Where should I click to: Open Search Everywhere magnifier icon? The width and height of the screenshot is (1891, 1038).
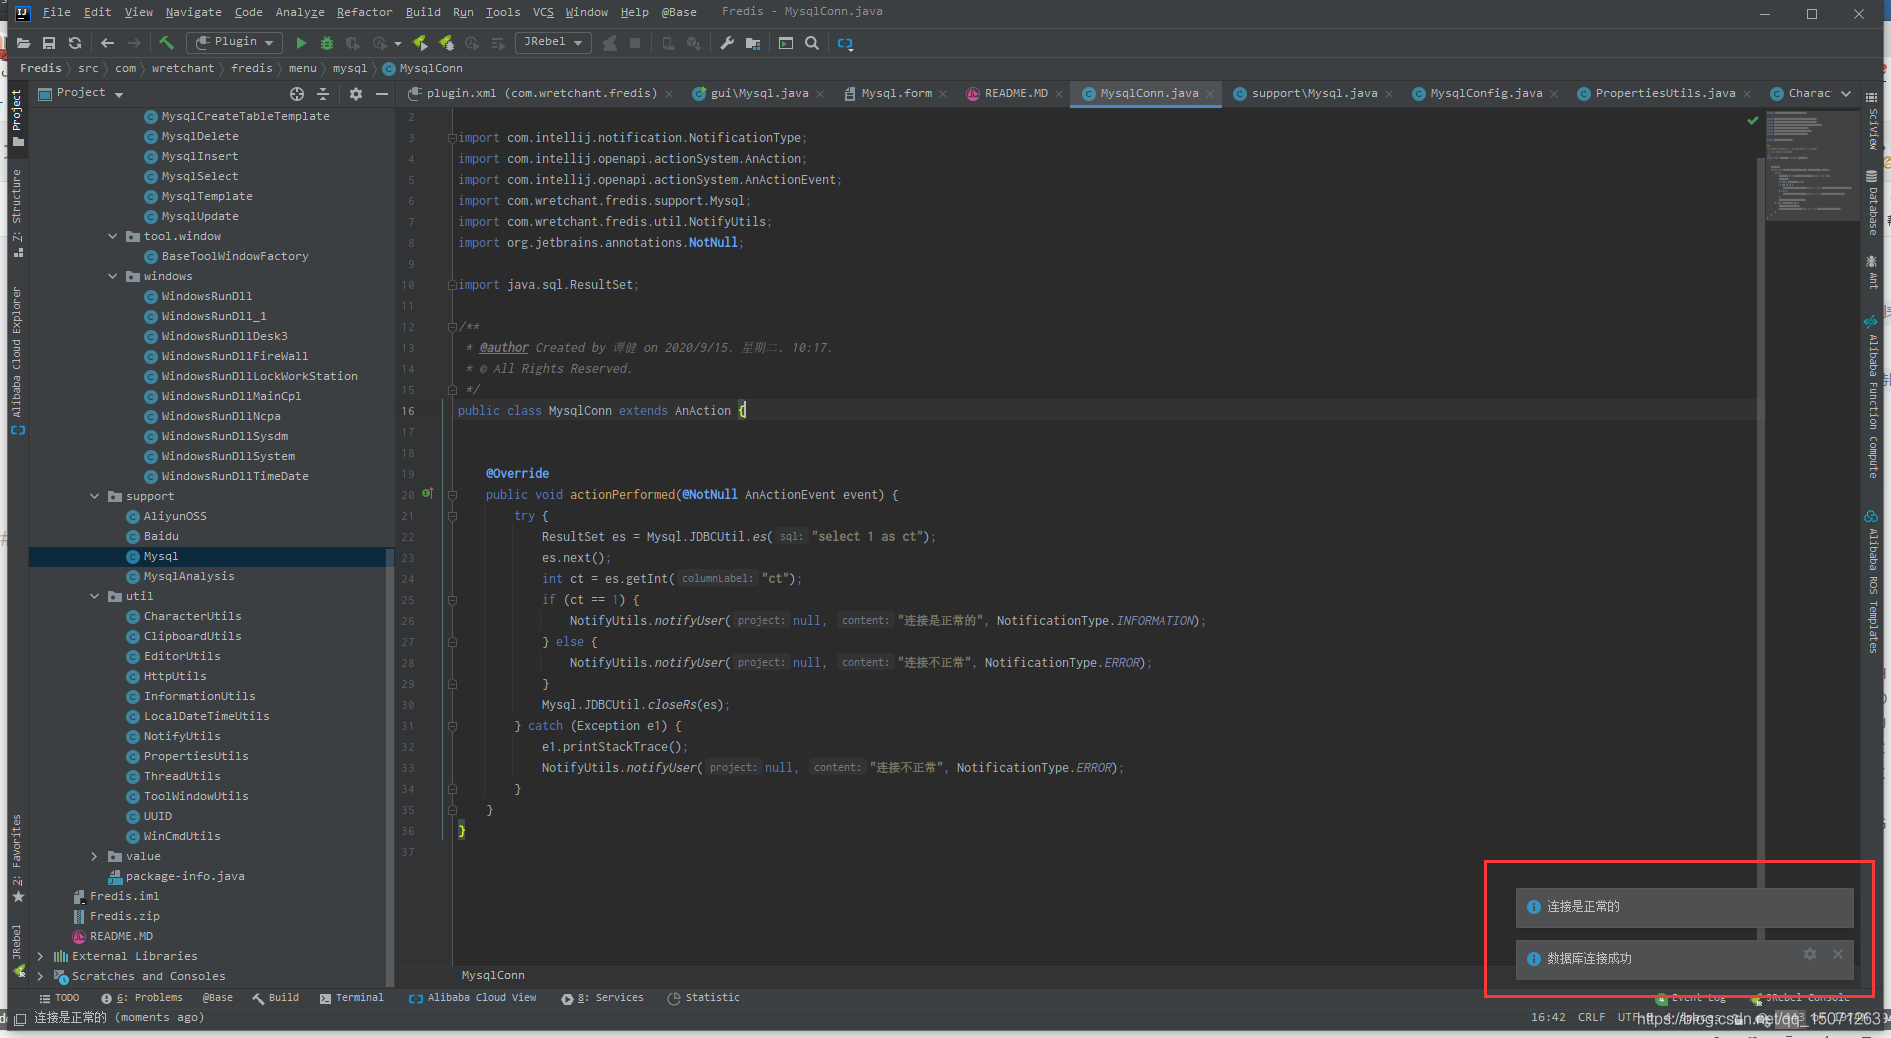pos(812,43)
